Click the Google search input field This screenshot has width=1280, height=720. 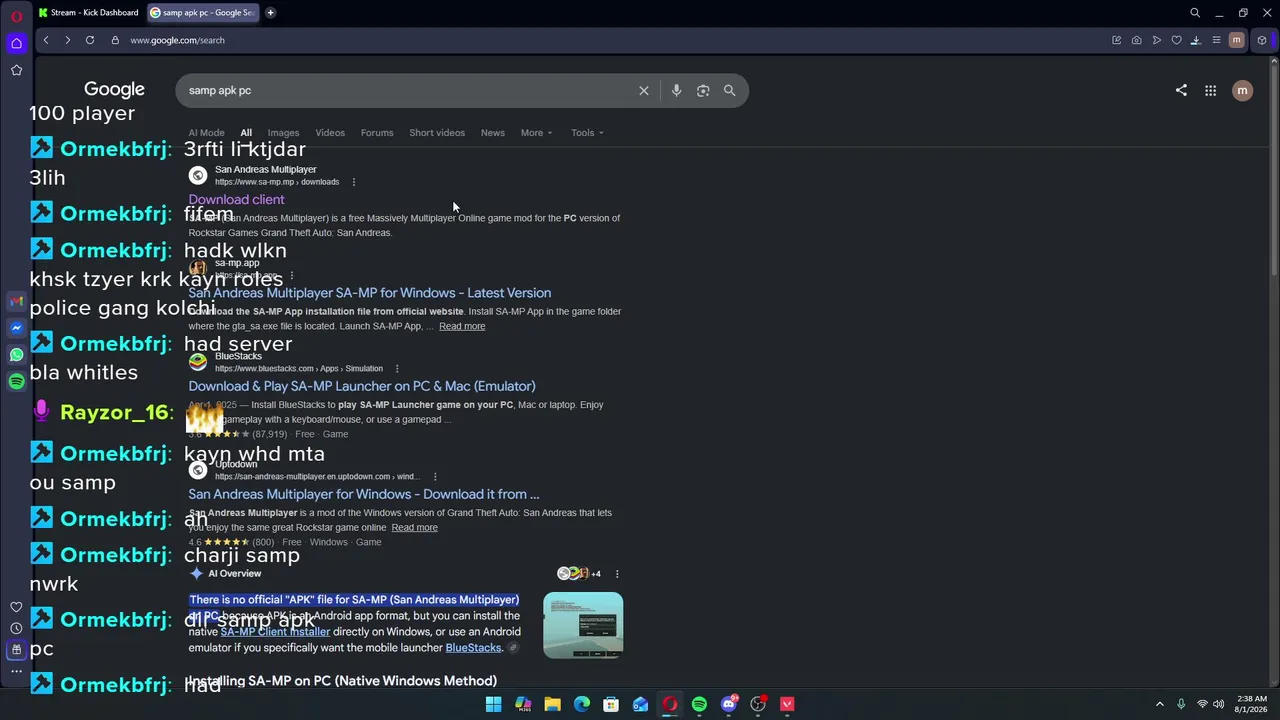(x=408, y=91)
